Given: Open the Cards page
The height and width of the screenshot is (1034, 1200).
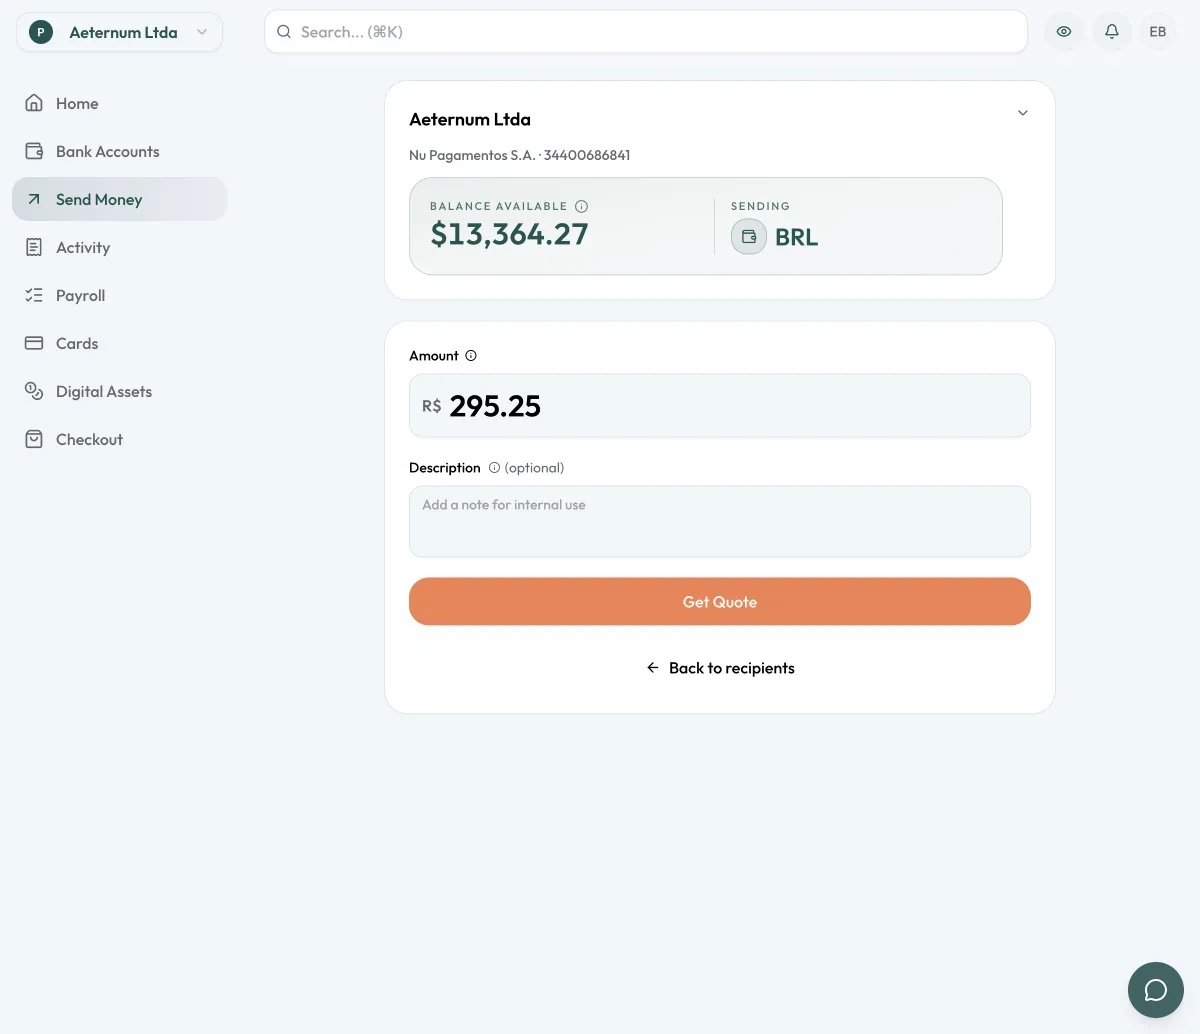Looking at the screenshot, I should pyautogui.click(x=120, y=343).
